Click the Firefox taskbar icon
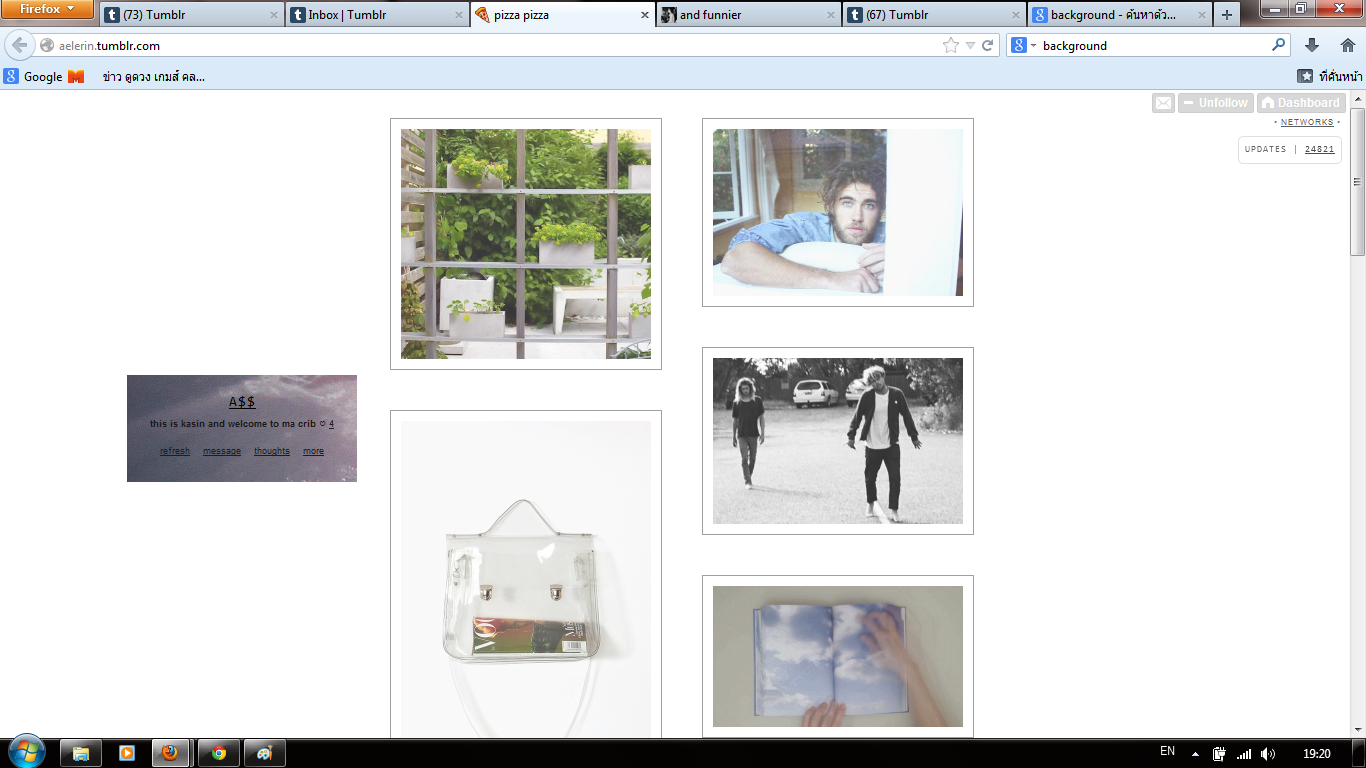Screen dimensions: 1366x768 (x=172, y=753)
